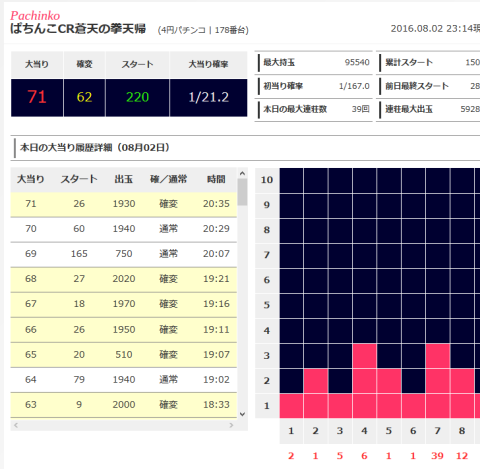Click the 大当り確率 value 1/21.2
Image resolution: width=480 pixels, height=469 pixels.
[x=209, y=97]
